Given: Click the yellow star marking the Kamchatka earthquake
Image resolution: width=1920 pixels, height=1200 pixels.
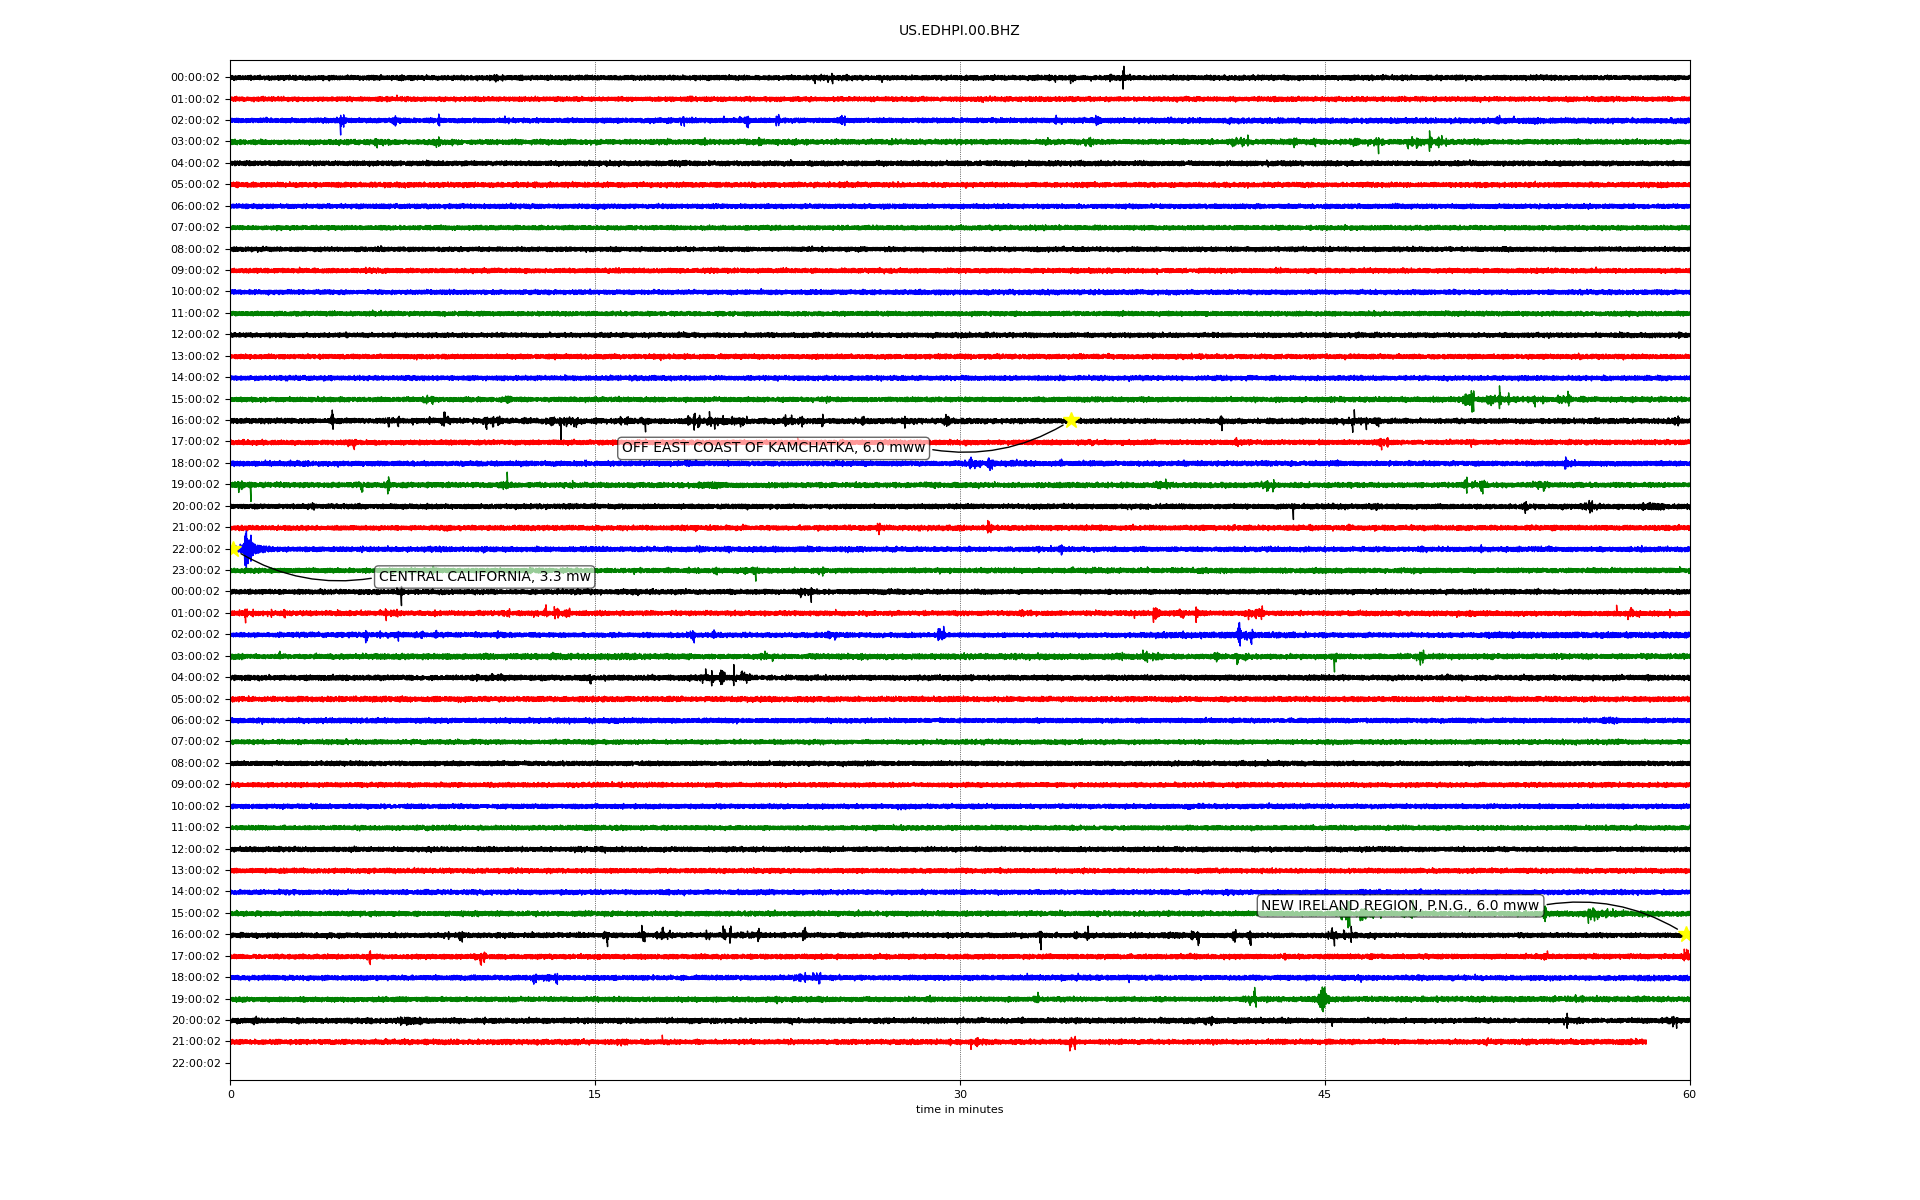Looking at the screenshot, I should [x=1071, y=420].
